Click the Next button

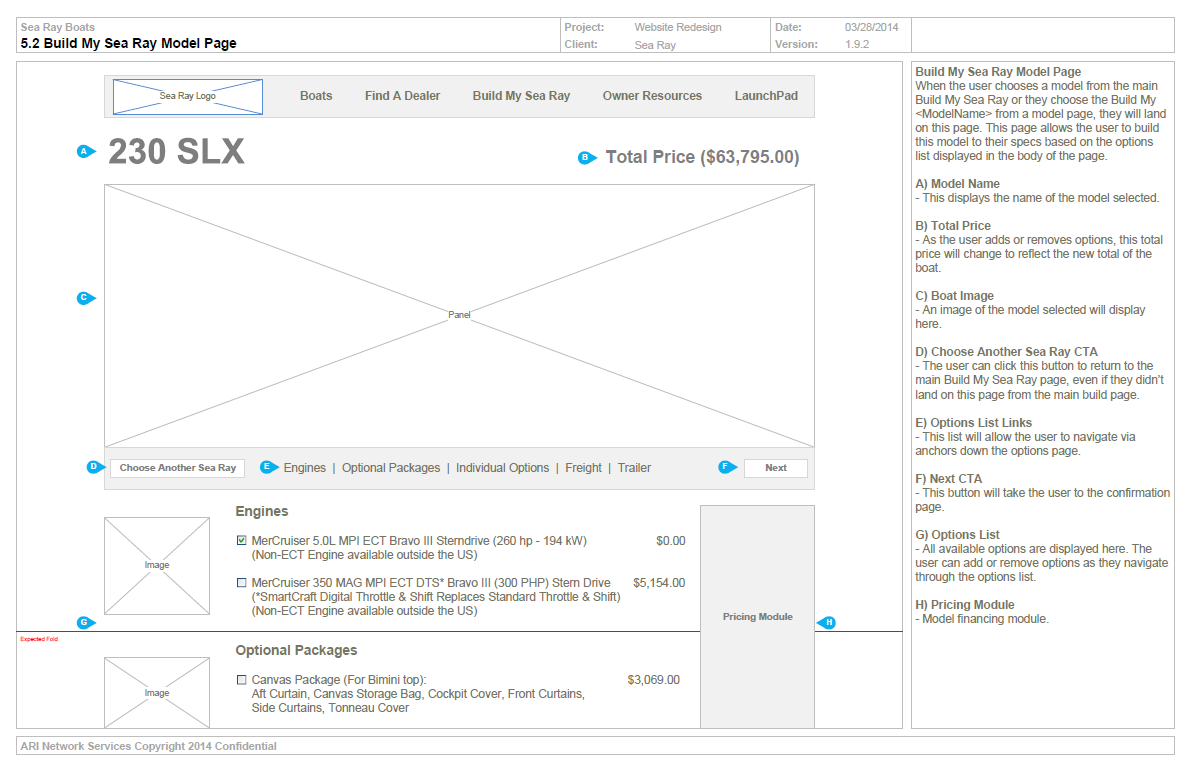point(776,468)
